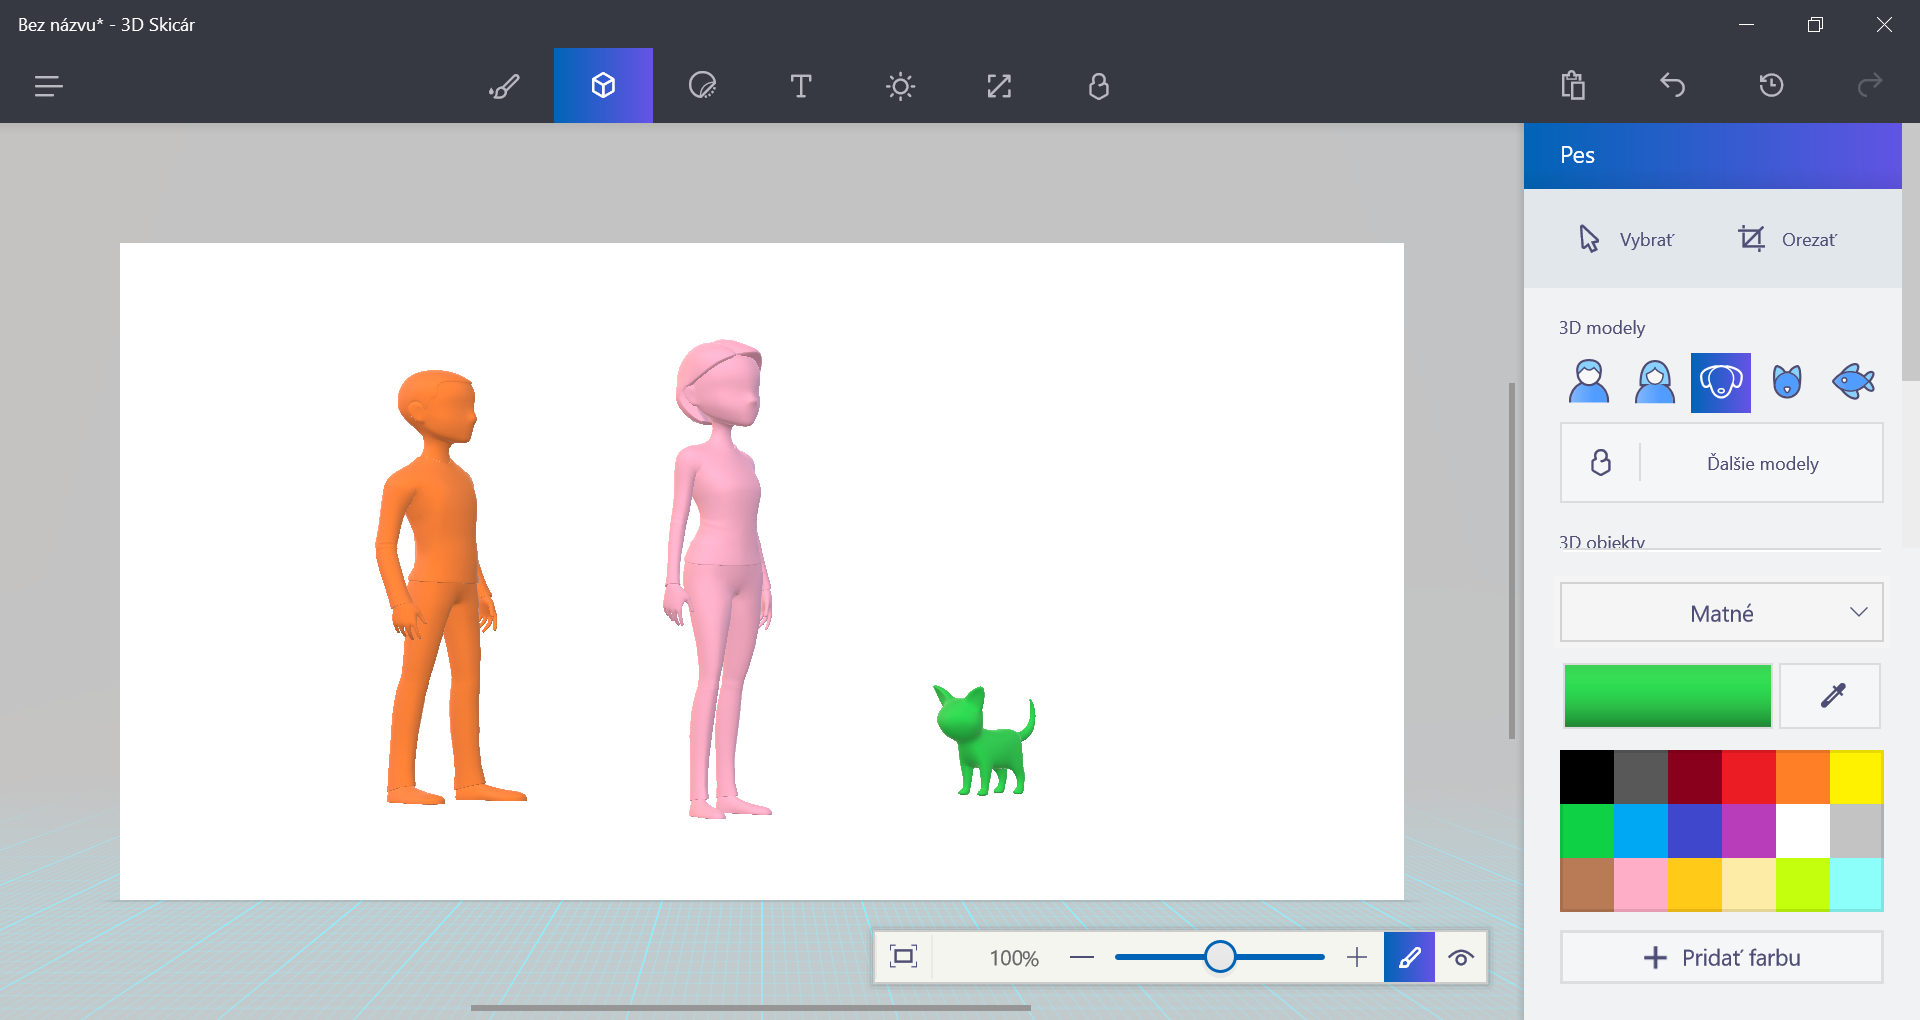Screen dimensions: 1920x1020
Task: Insert the fish 3D model
Action: [x=1853, y=382]
